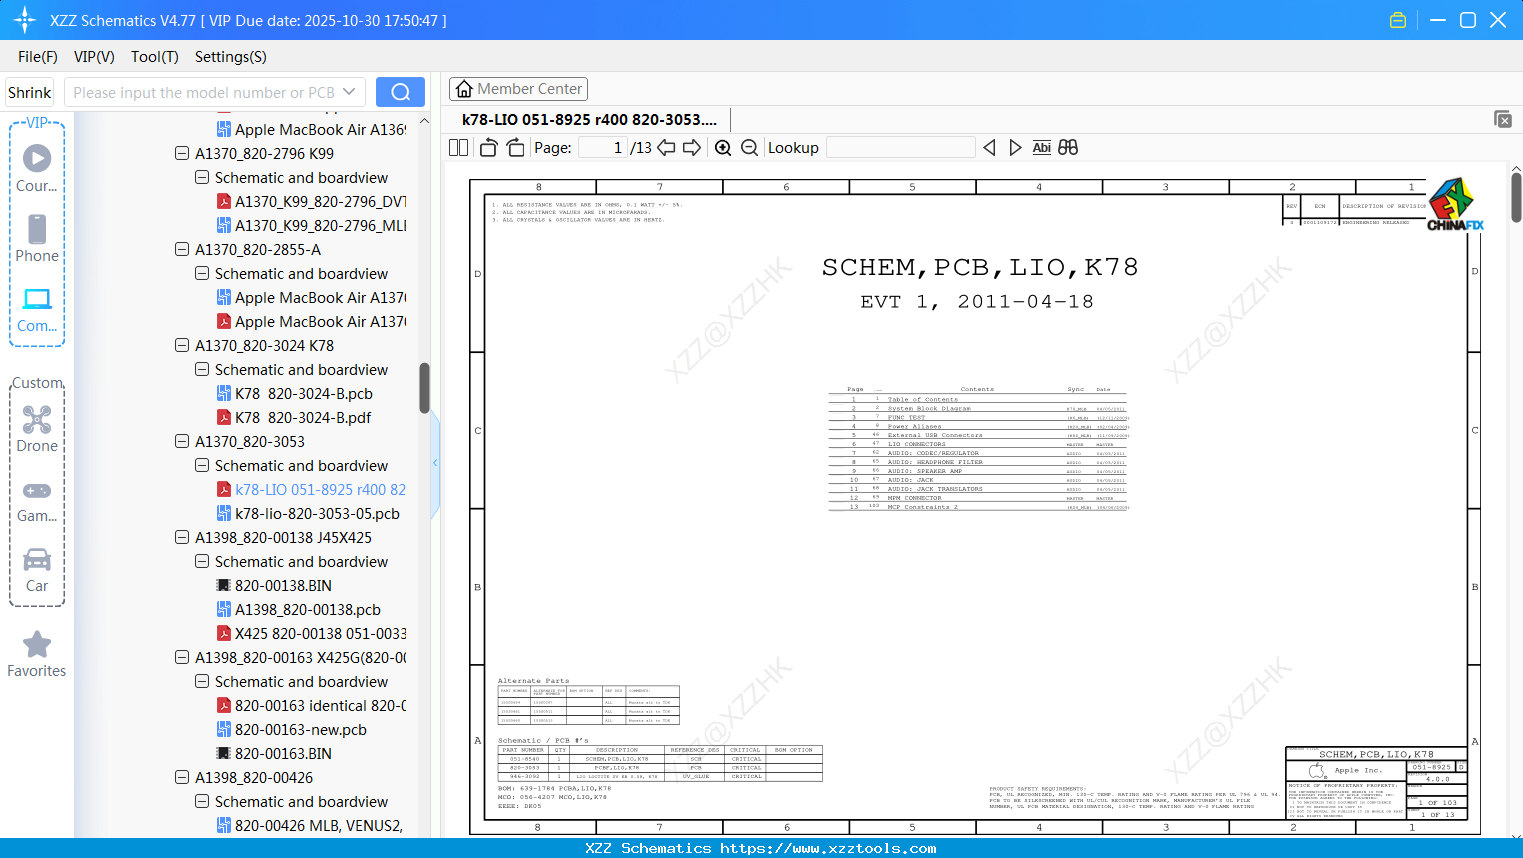The height and width of the screenshot is (858, 1523).
Task: Open 820-00163-new.pcb file
Action: pos(292,730)
